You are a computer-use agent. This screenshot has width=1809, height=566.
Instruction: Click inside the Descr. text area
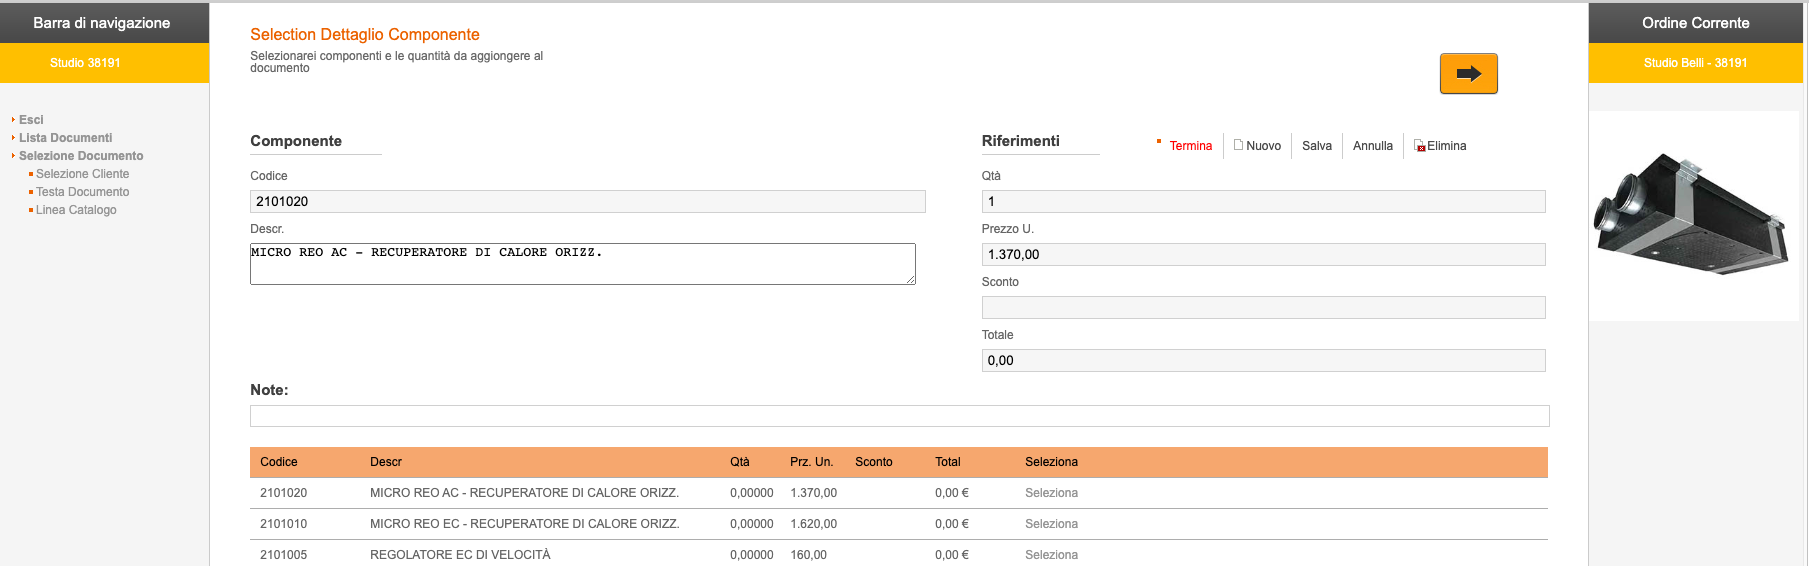(x=582, y=264)
